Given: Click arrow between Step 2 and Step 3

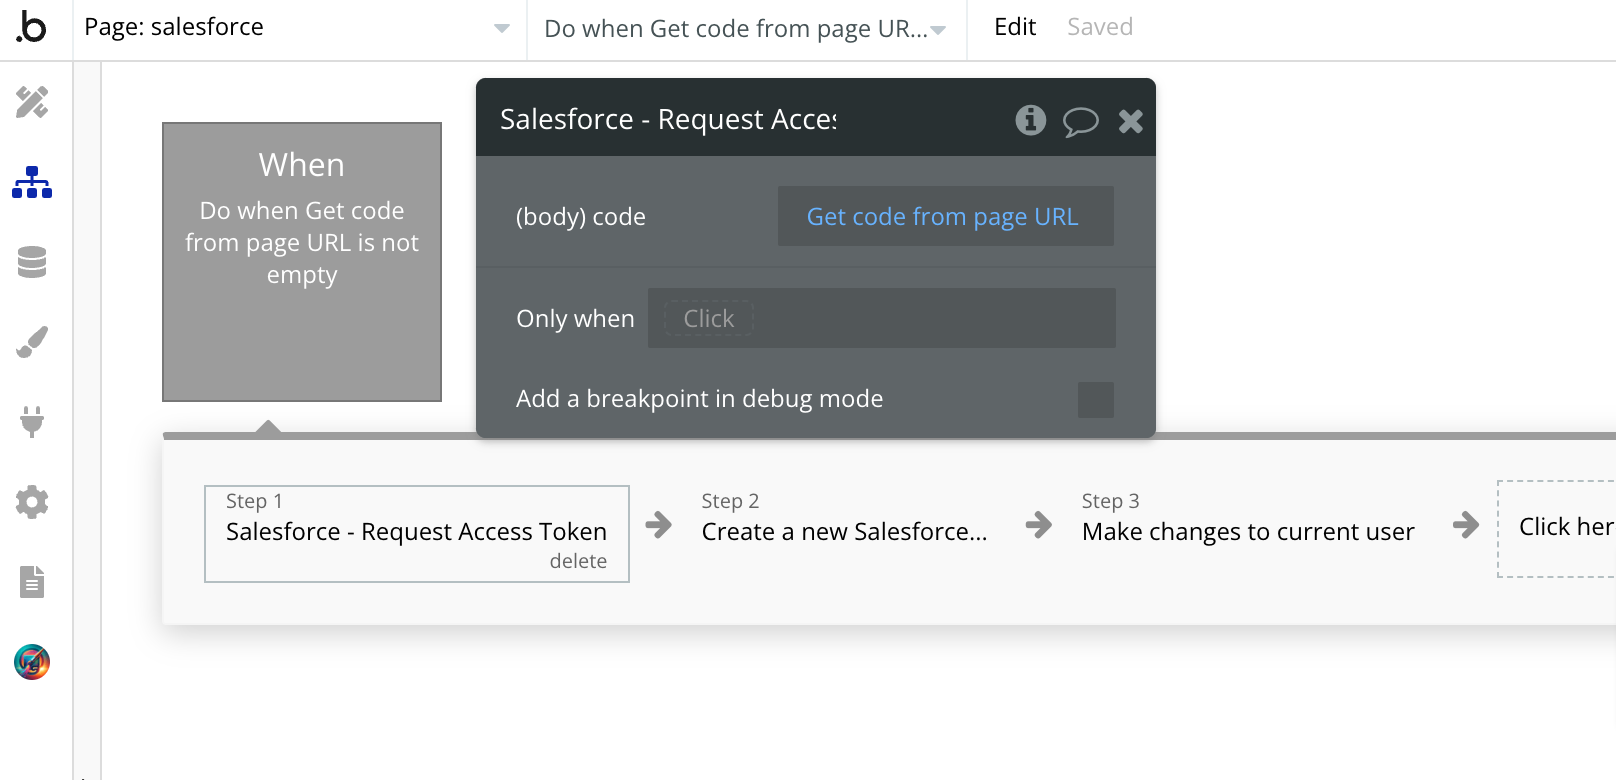Looking at the screenshot, I should tap(1039, 524).
